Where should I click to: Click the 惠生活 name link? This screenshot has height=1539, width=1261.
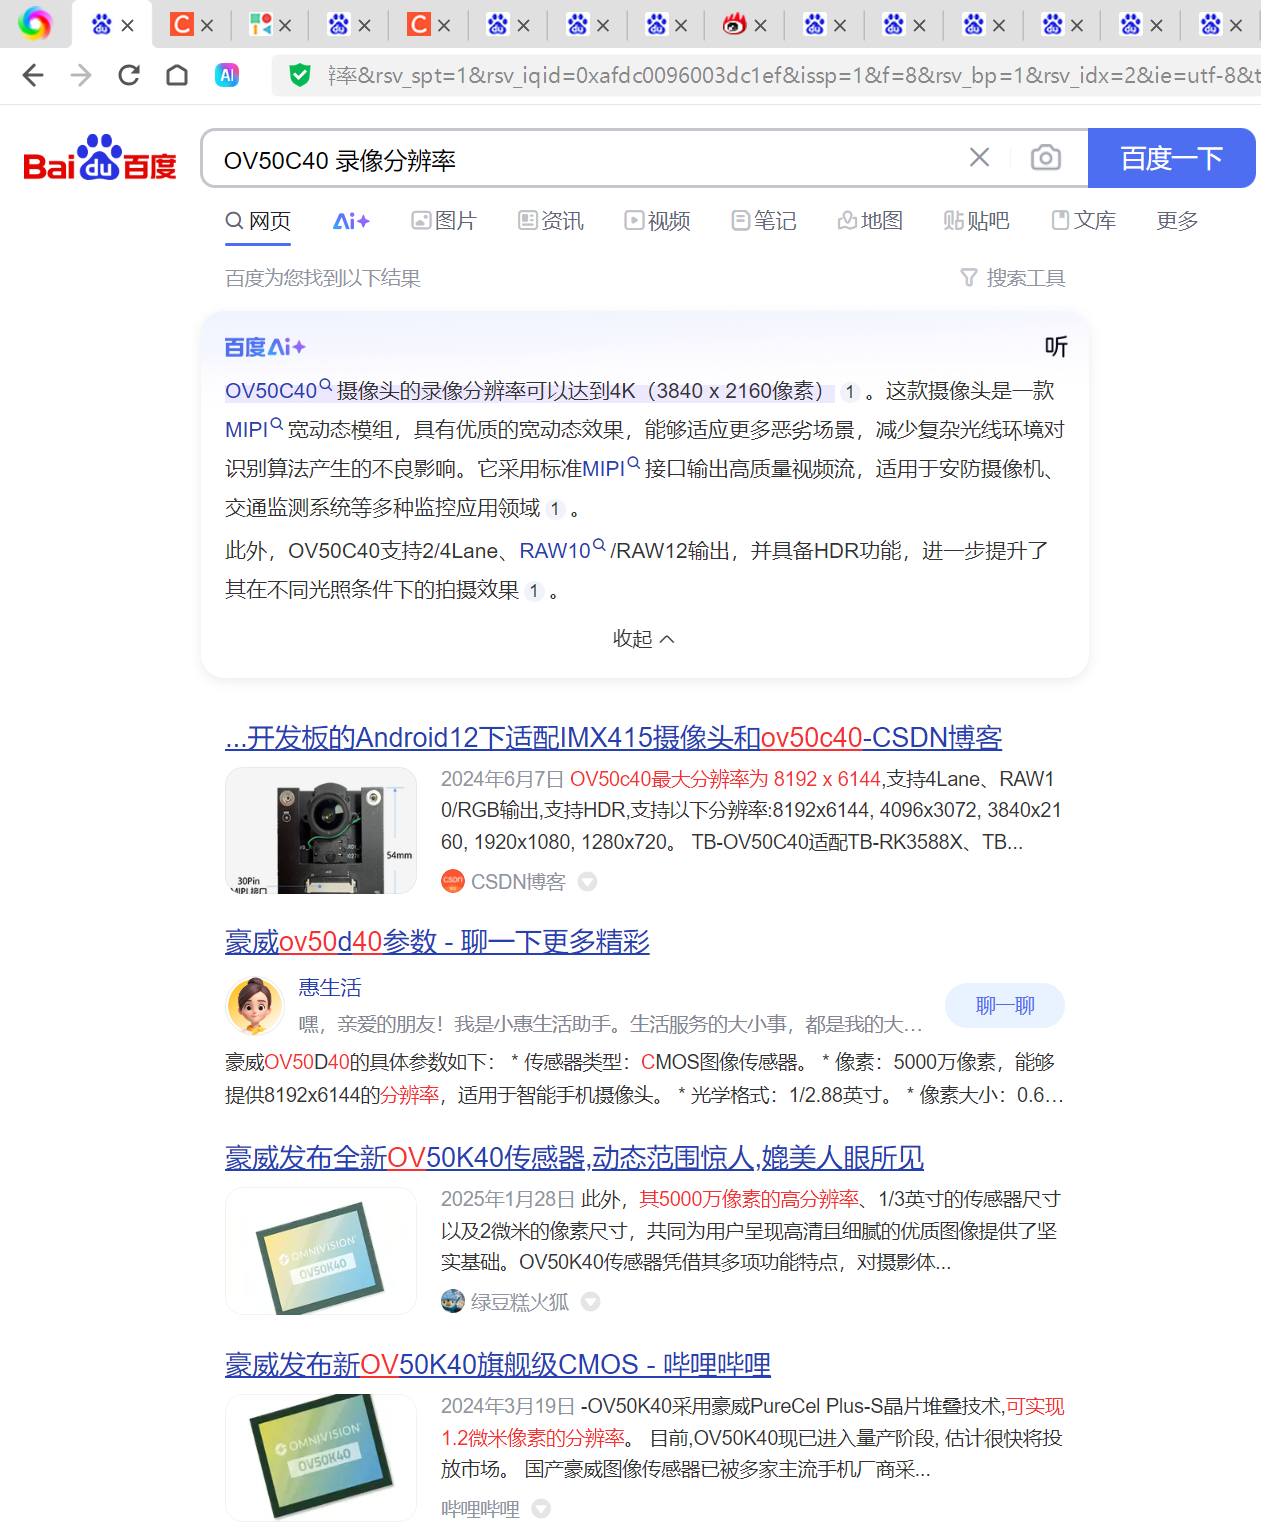tap(330, 988)
